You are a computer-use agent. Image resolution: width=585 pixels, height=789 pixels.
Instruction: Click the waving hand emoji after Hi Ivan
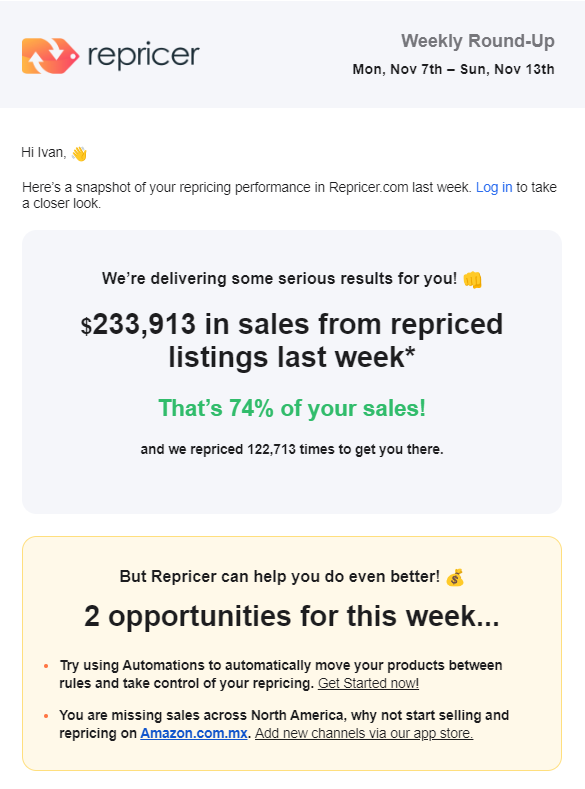click(x=79, y=153)
